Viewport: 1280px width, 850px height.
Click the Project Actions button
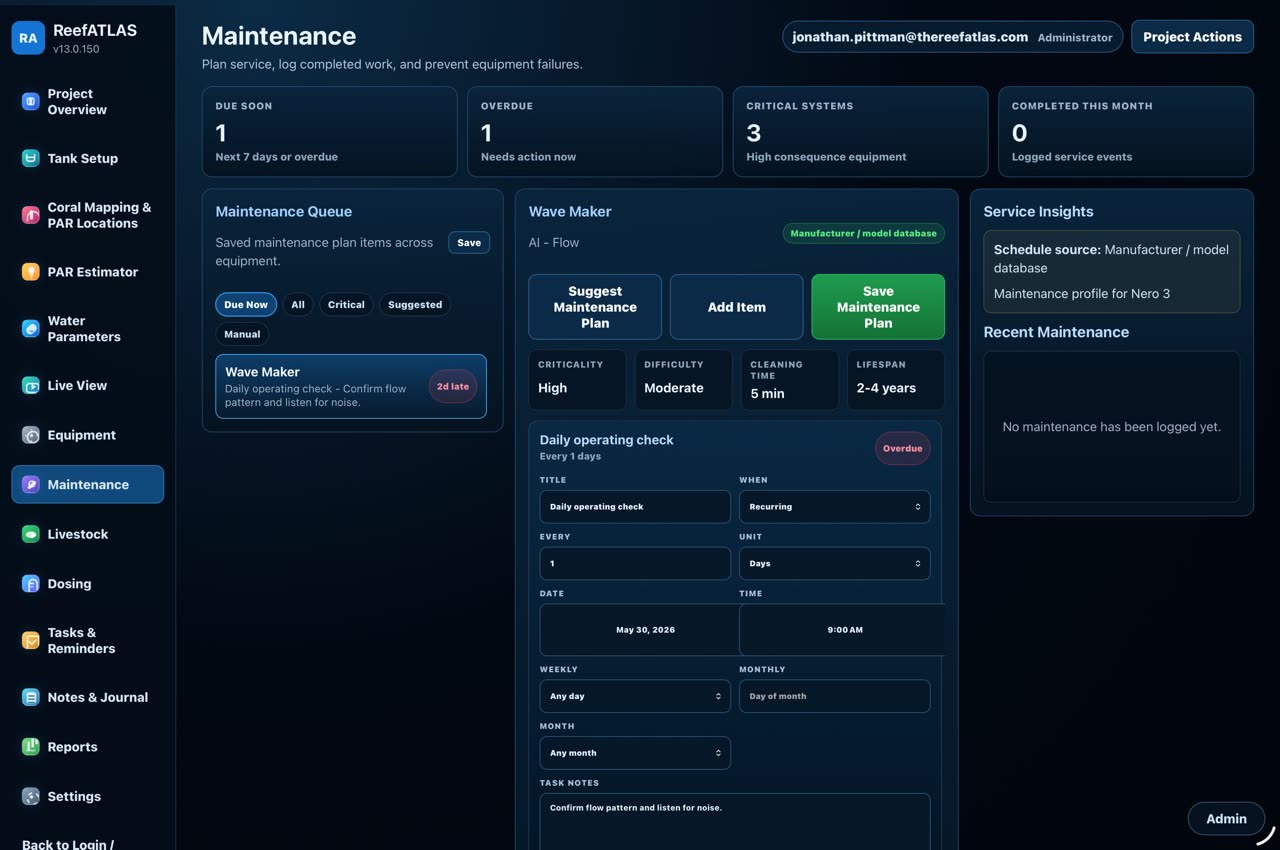pos(1192,37)
